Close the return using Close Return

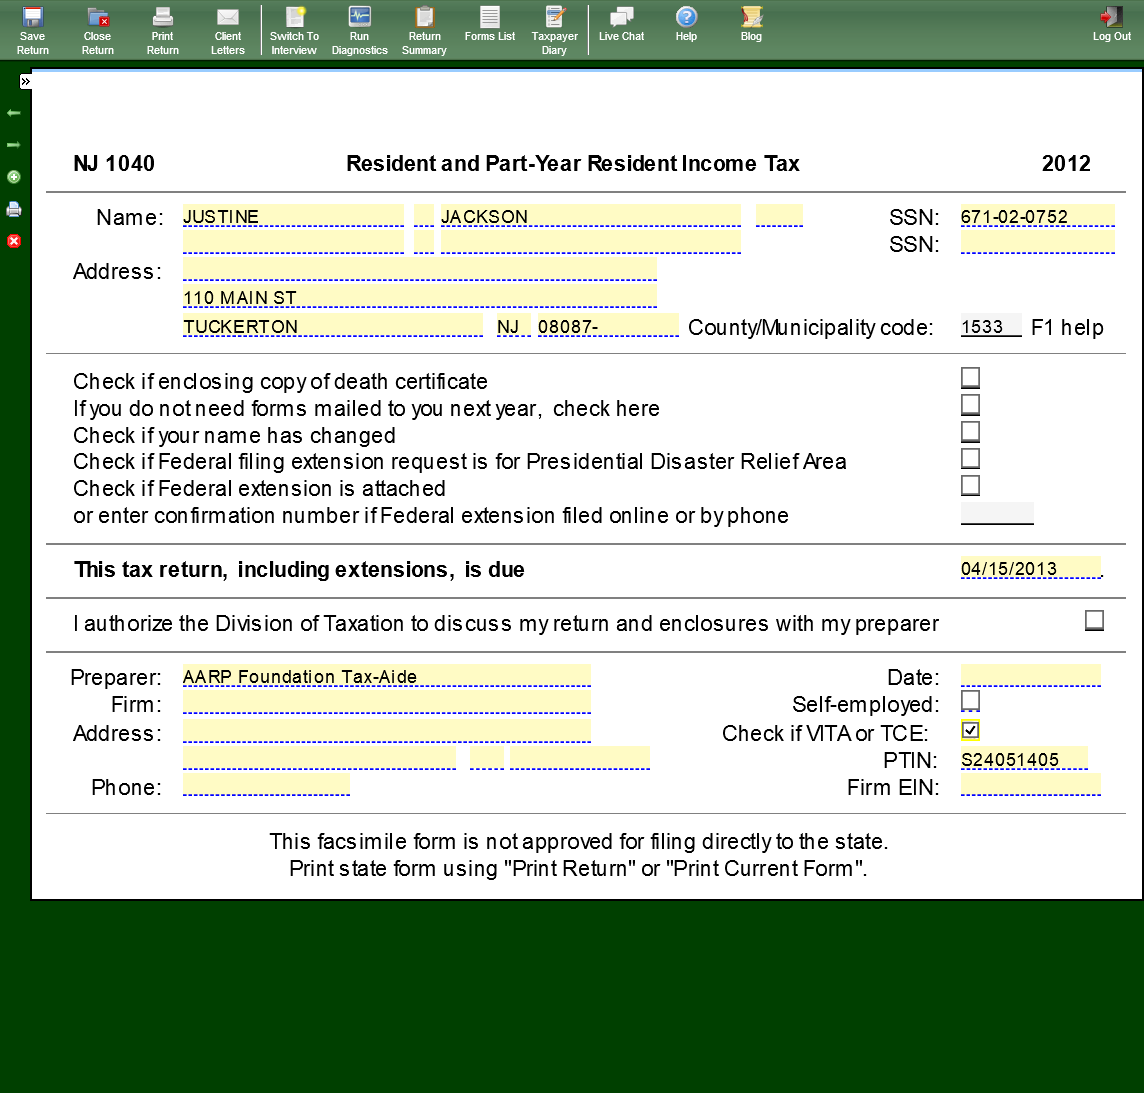point(97,30)
